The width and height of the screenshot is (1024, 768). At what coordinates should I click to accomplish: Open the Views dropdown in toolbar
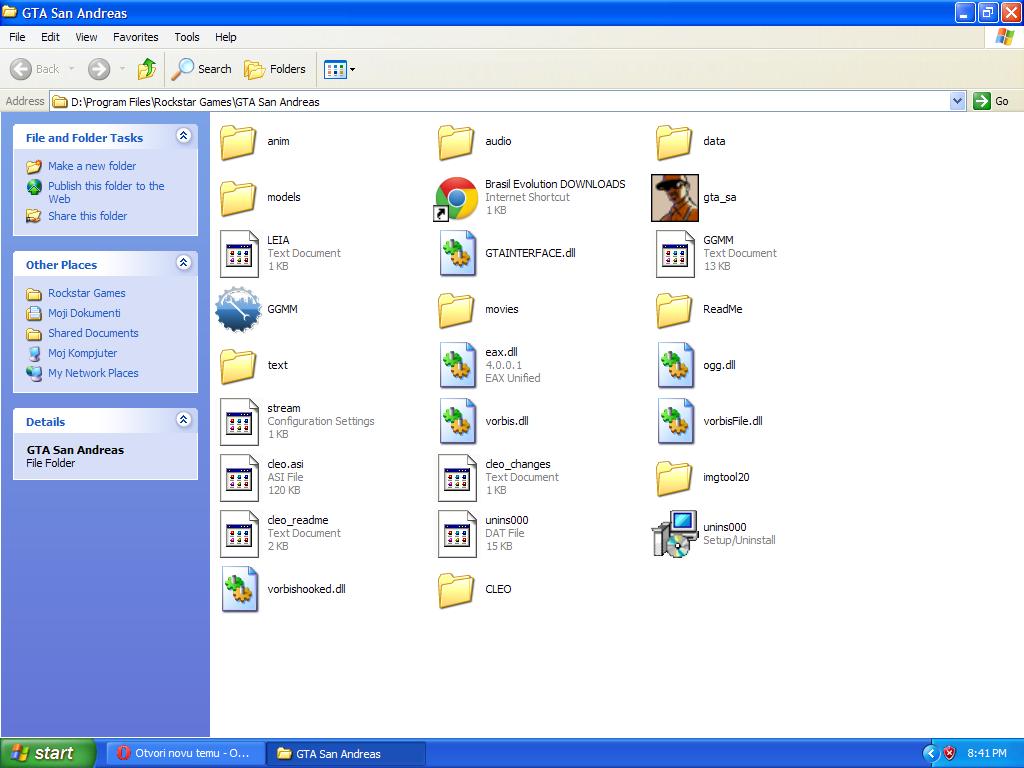340,69
